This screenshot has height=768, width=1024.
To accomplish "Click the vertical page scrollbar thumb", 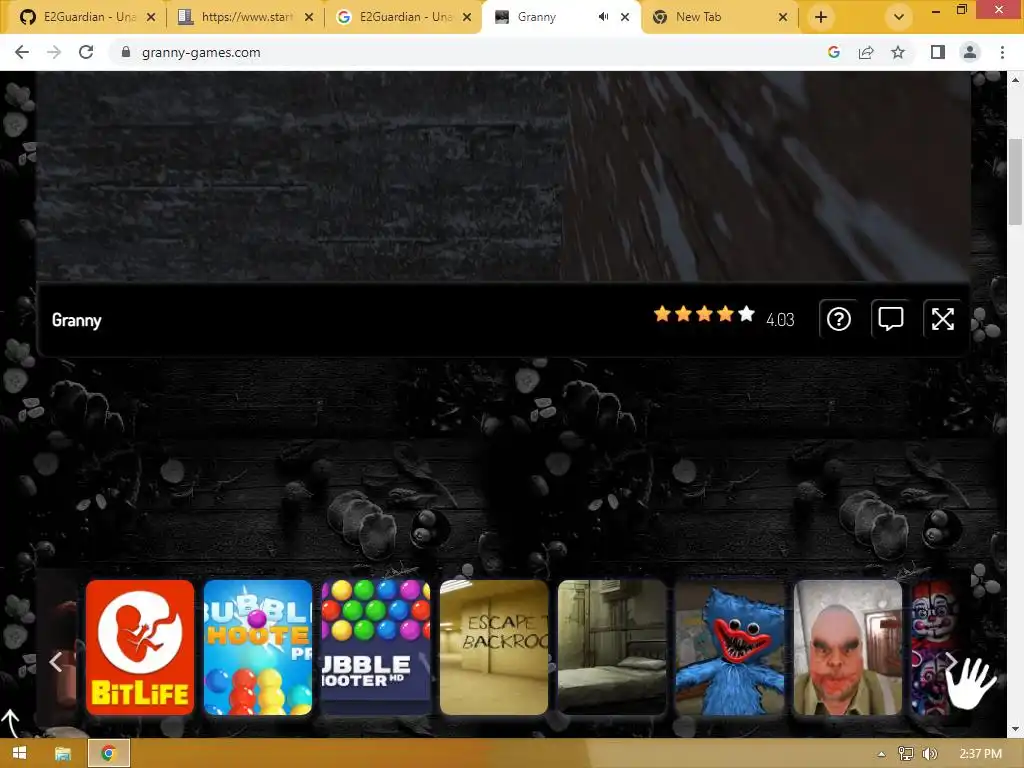I will point(1016,182).
